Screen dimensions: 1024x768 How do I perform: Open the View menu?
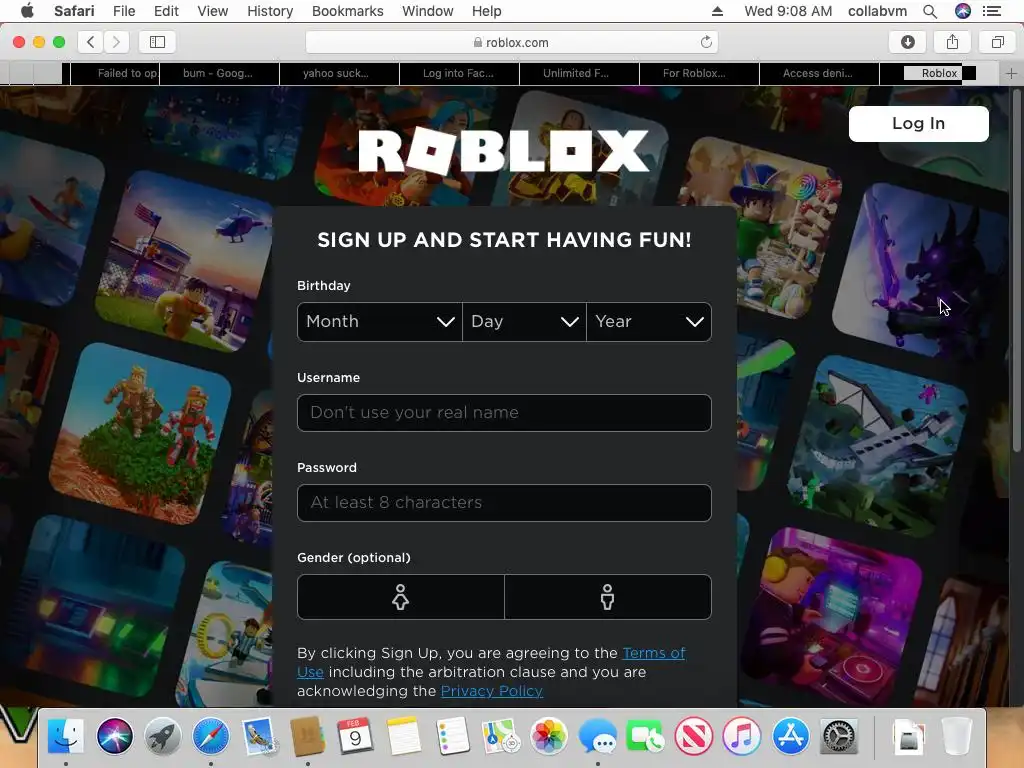pos(213,11)
